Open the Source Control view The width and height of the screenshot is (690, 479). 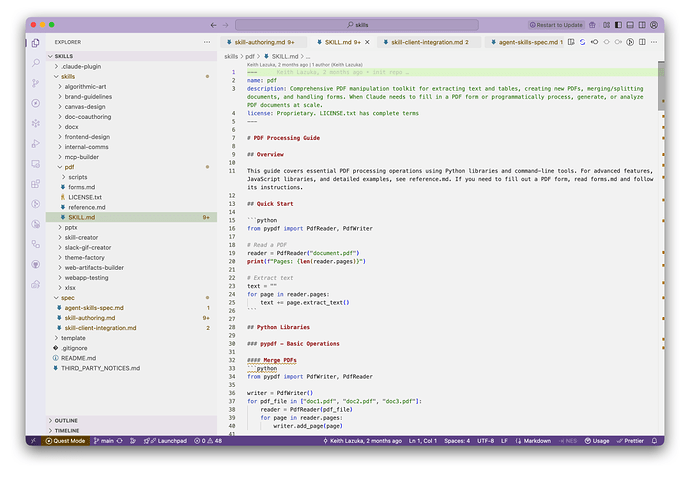(x=36, y=81)
